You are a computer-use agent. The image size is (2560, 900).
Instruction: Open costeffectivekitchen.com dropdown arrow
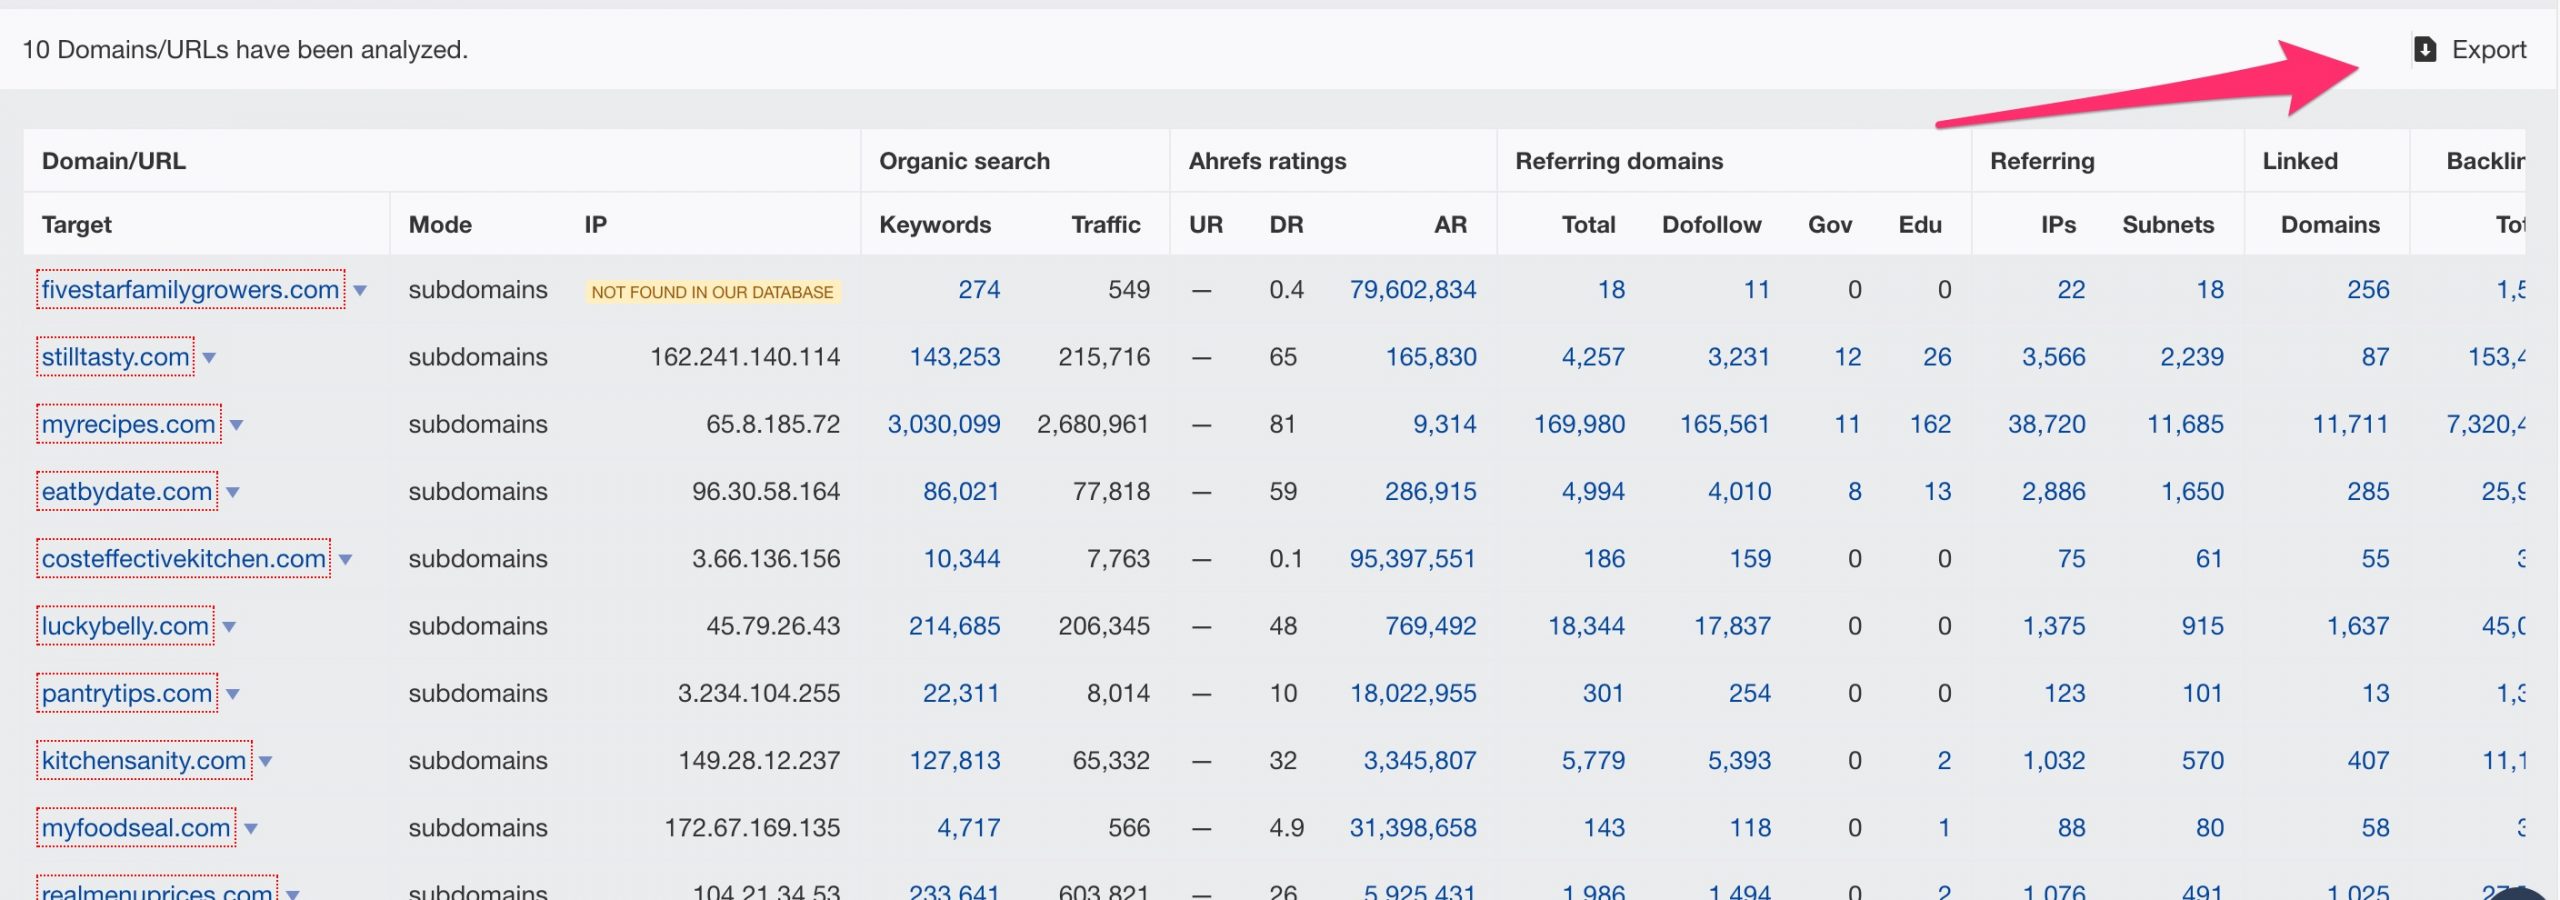pos(345,559)
